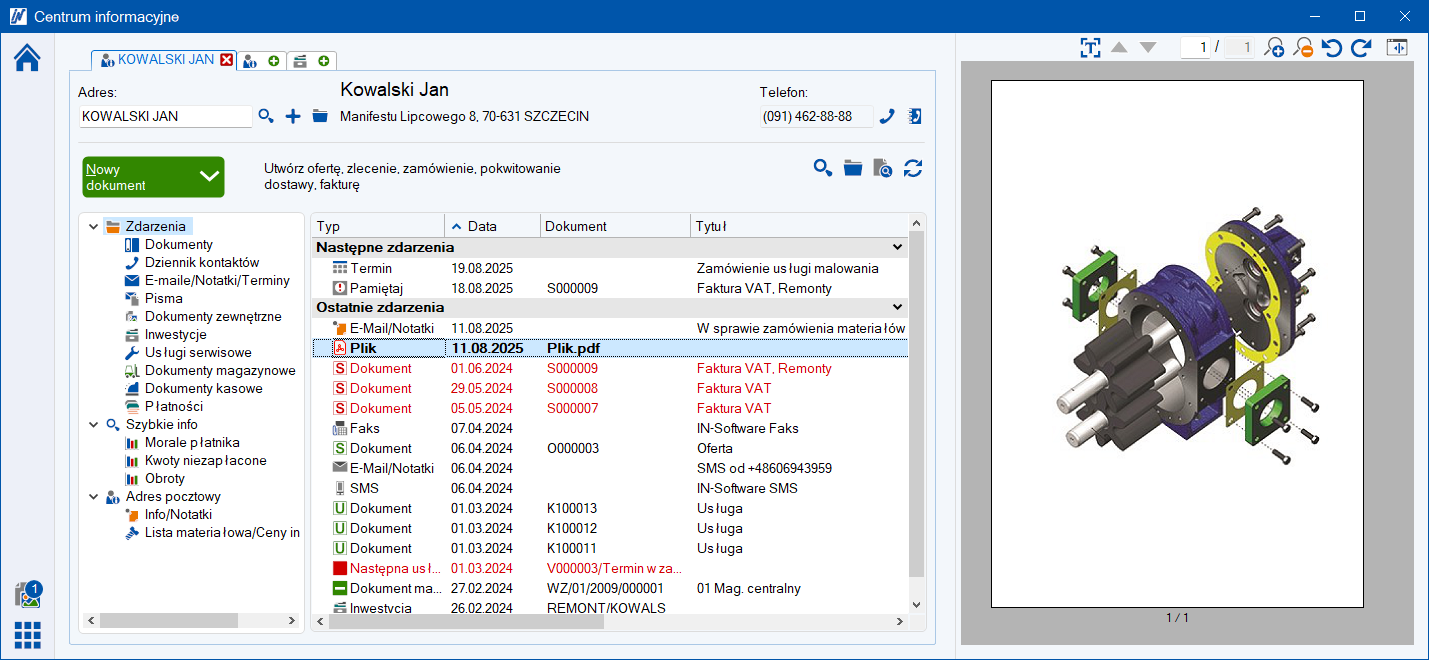
Task: Click the search magnifier next to address field
Action: (265, 116)
